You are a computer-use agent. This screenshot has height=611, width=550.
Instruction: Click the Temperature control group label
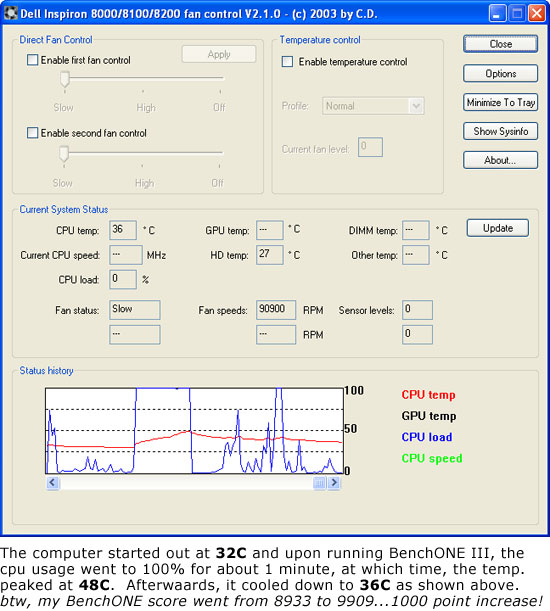[320, 40]
